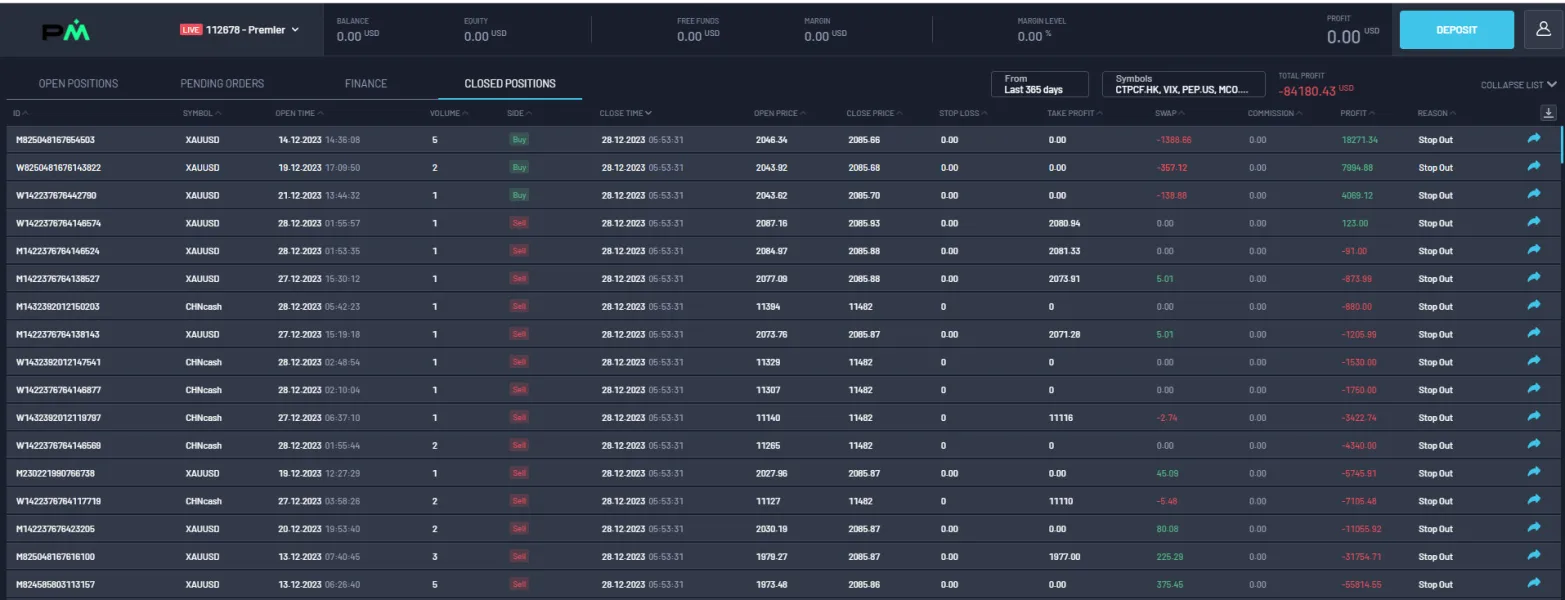Share the last row trade M824585803113157
This screenshot has width=1565, height=600.
[x=1534, y=584]
